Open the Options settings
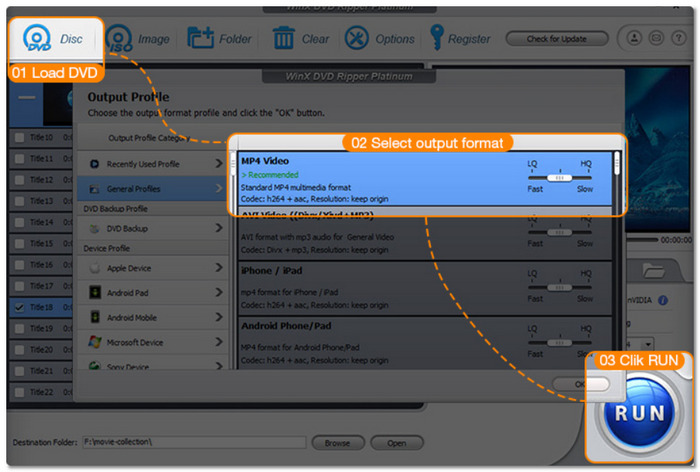 coord(379,39)
